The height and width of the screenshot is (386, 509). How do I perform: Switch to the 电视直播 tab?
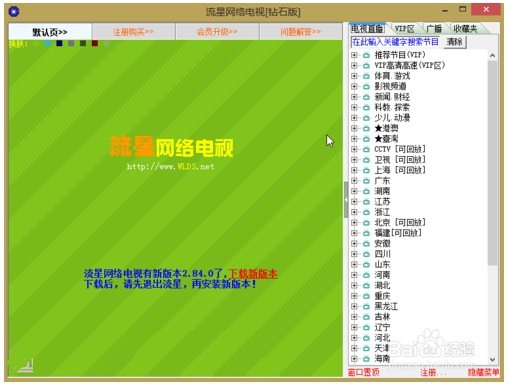tap(367, 29)
